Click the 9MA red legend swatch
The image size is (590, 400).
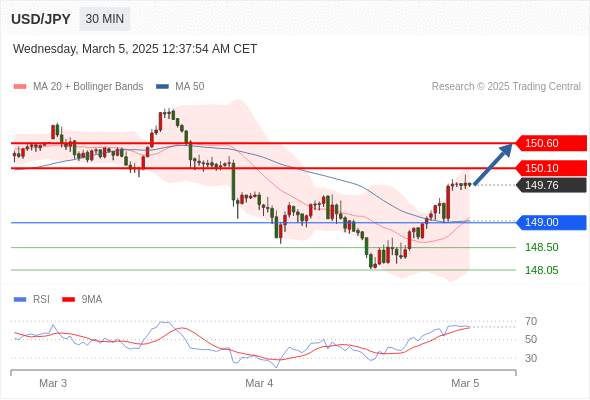point(68,300)
